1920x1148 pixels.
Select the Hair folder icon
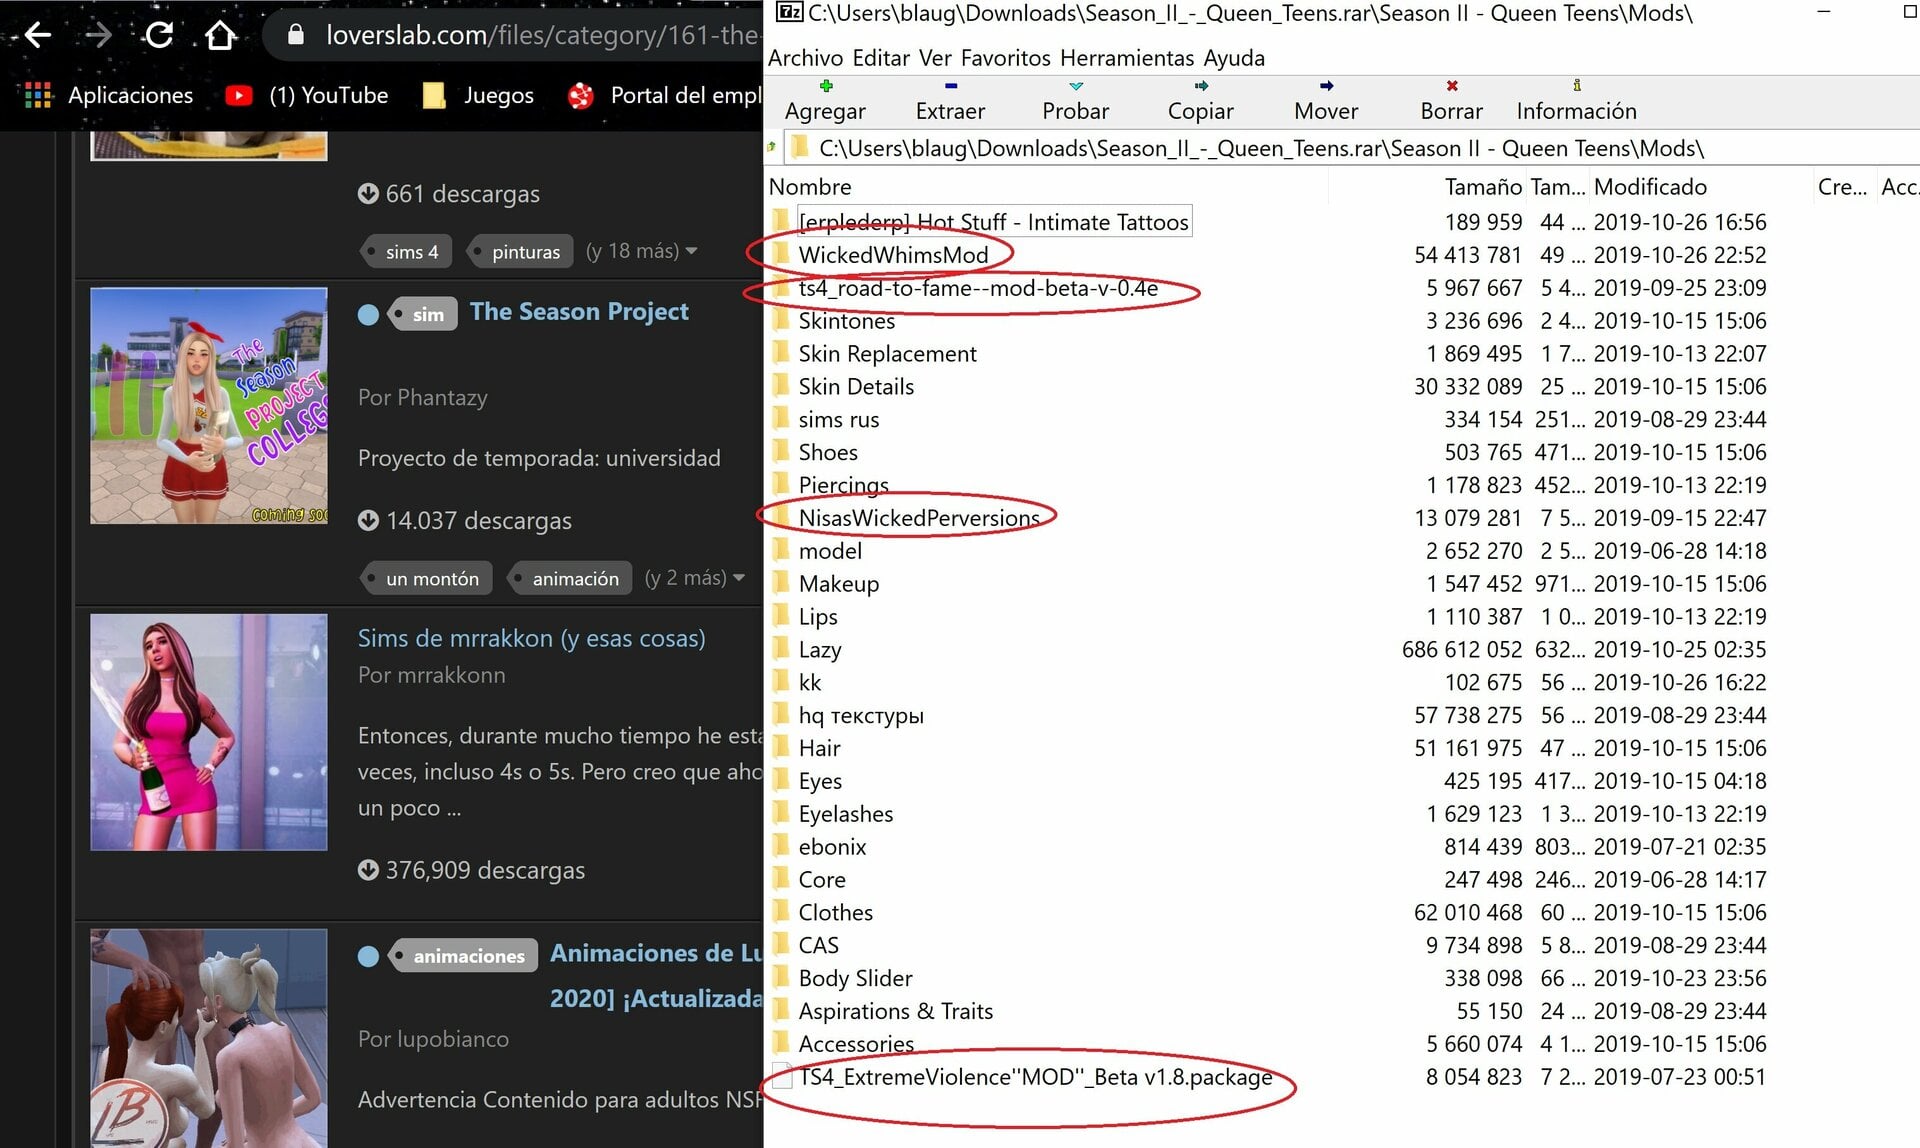[781, 748]
